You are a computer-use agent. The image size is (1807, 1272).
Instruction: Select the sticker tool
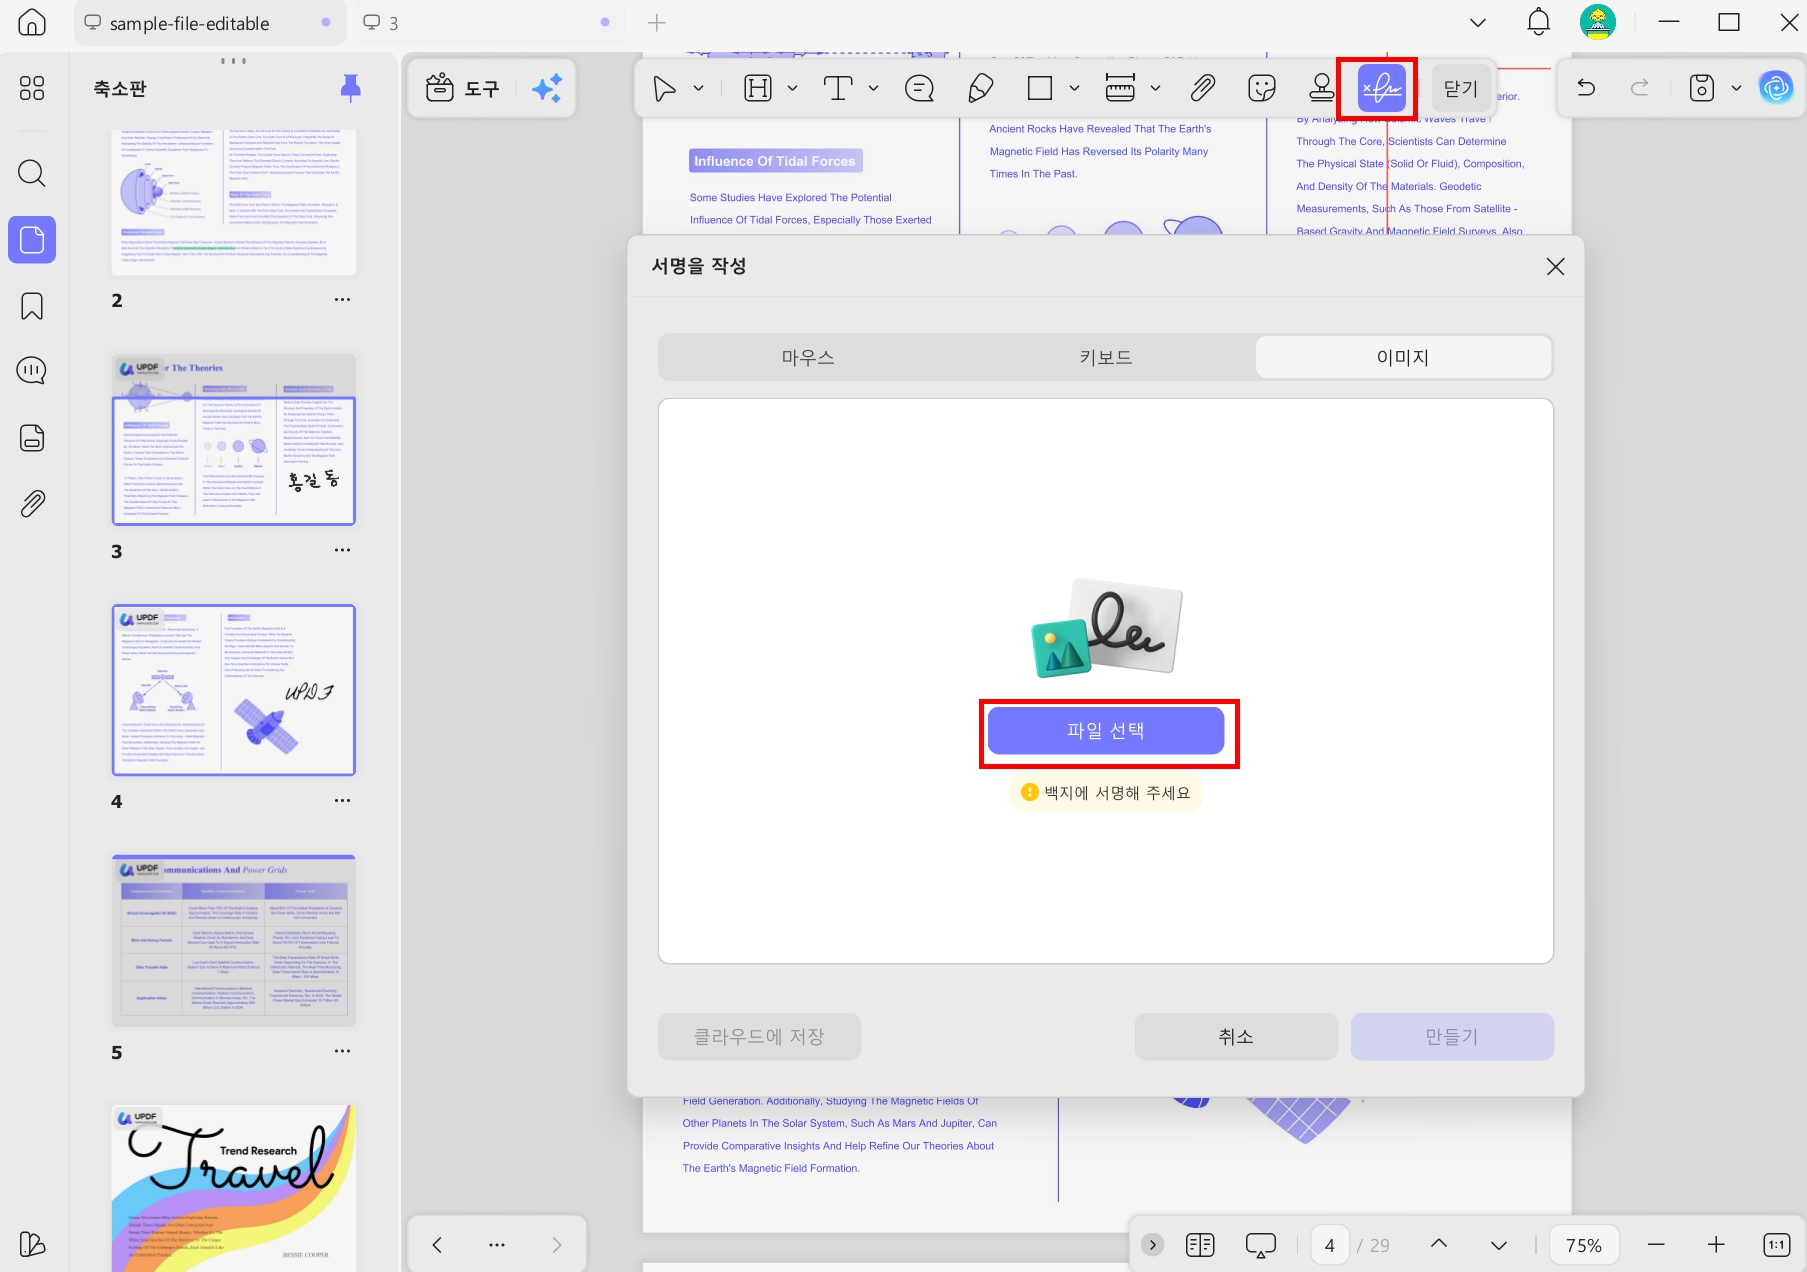coord(1262,88)
